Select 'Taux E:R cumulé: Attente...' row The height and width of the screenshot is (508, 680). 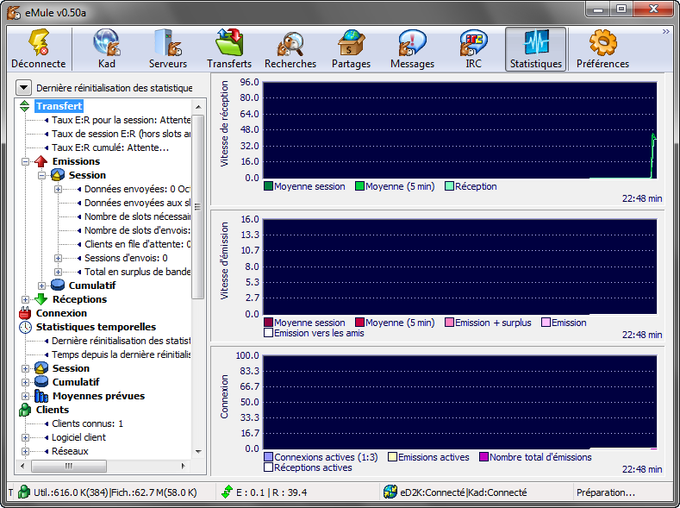point(110,148)
